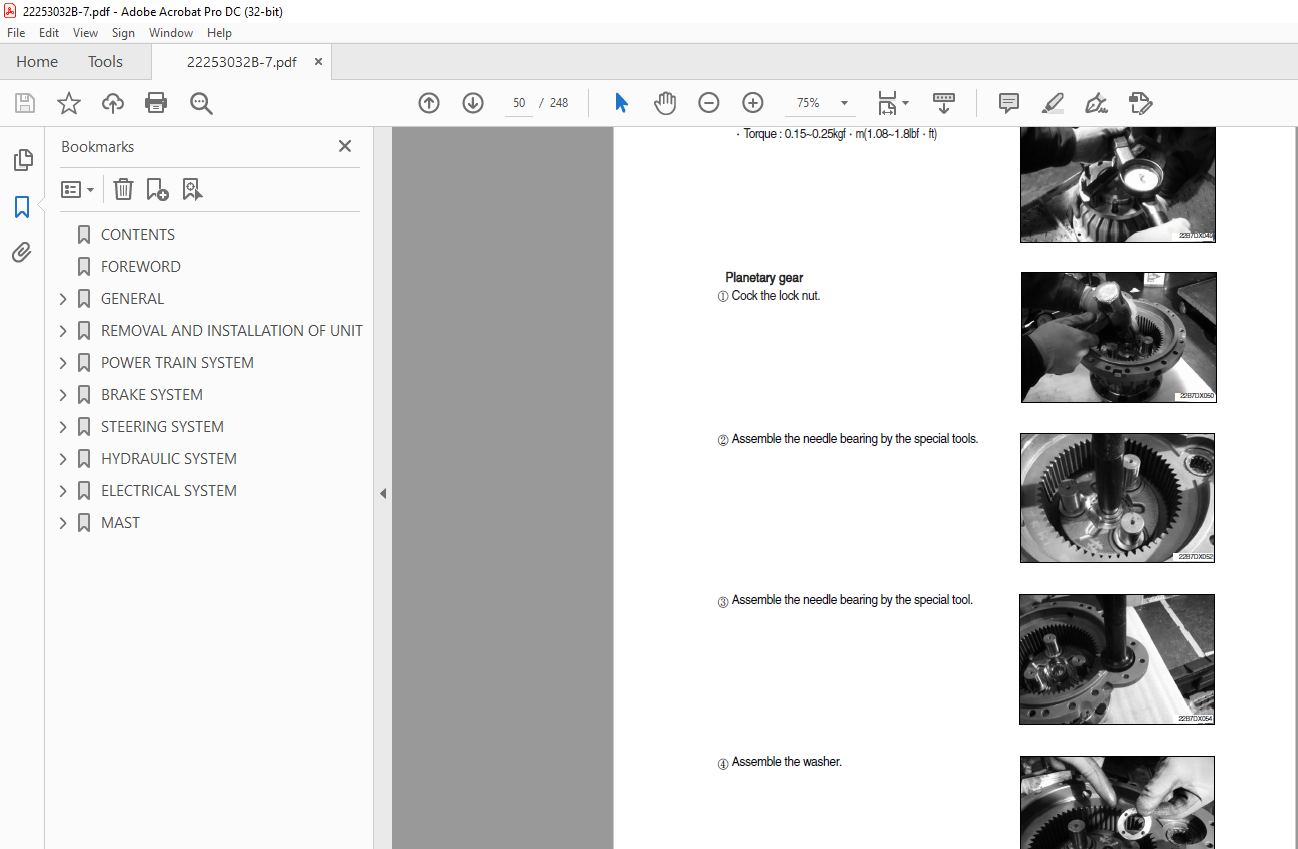Viewport: 1298px width, 849px height.
Task: Print the document
Action: (156, 103)
